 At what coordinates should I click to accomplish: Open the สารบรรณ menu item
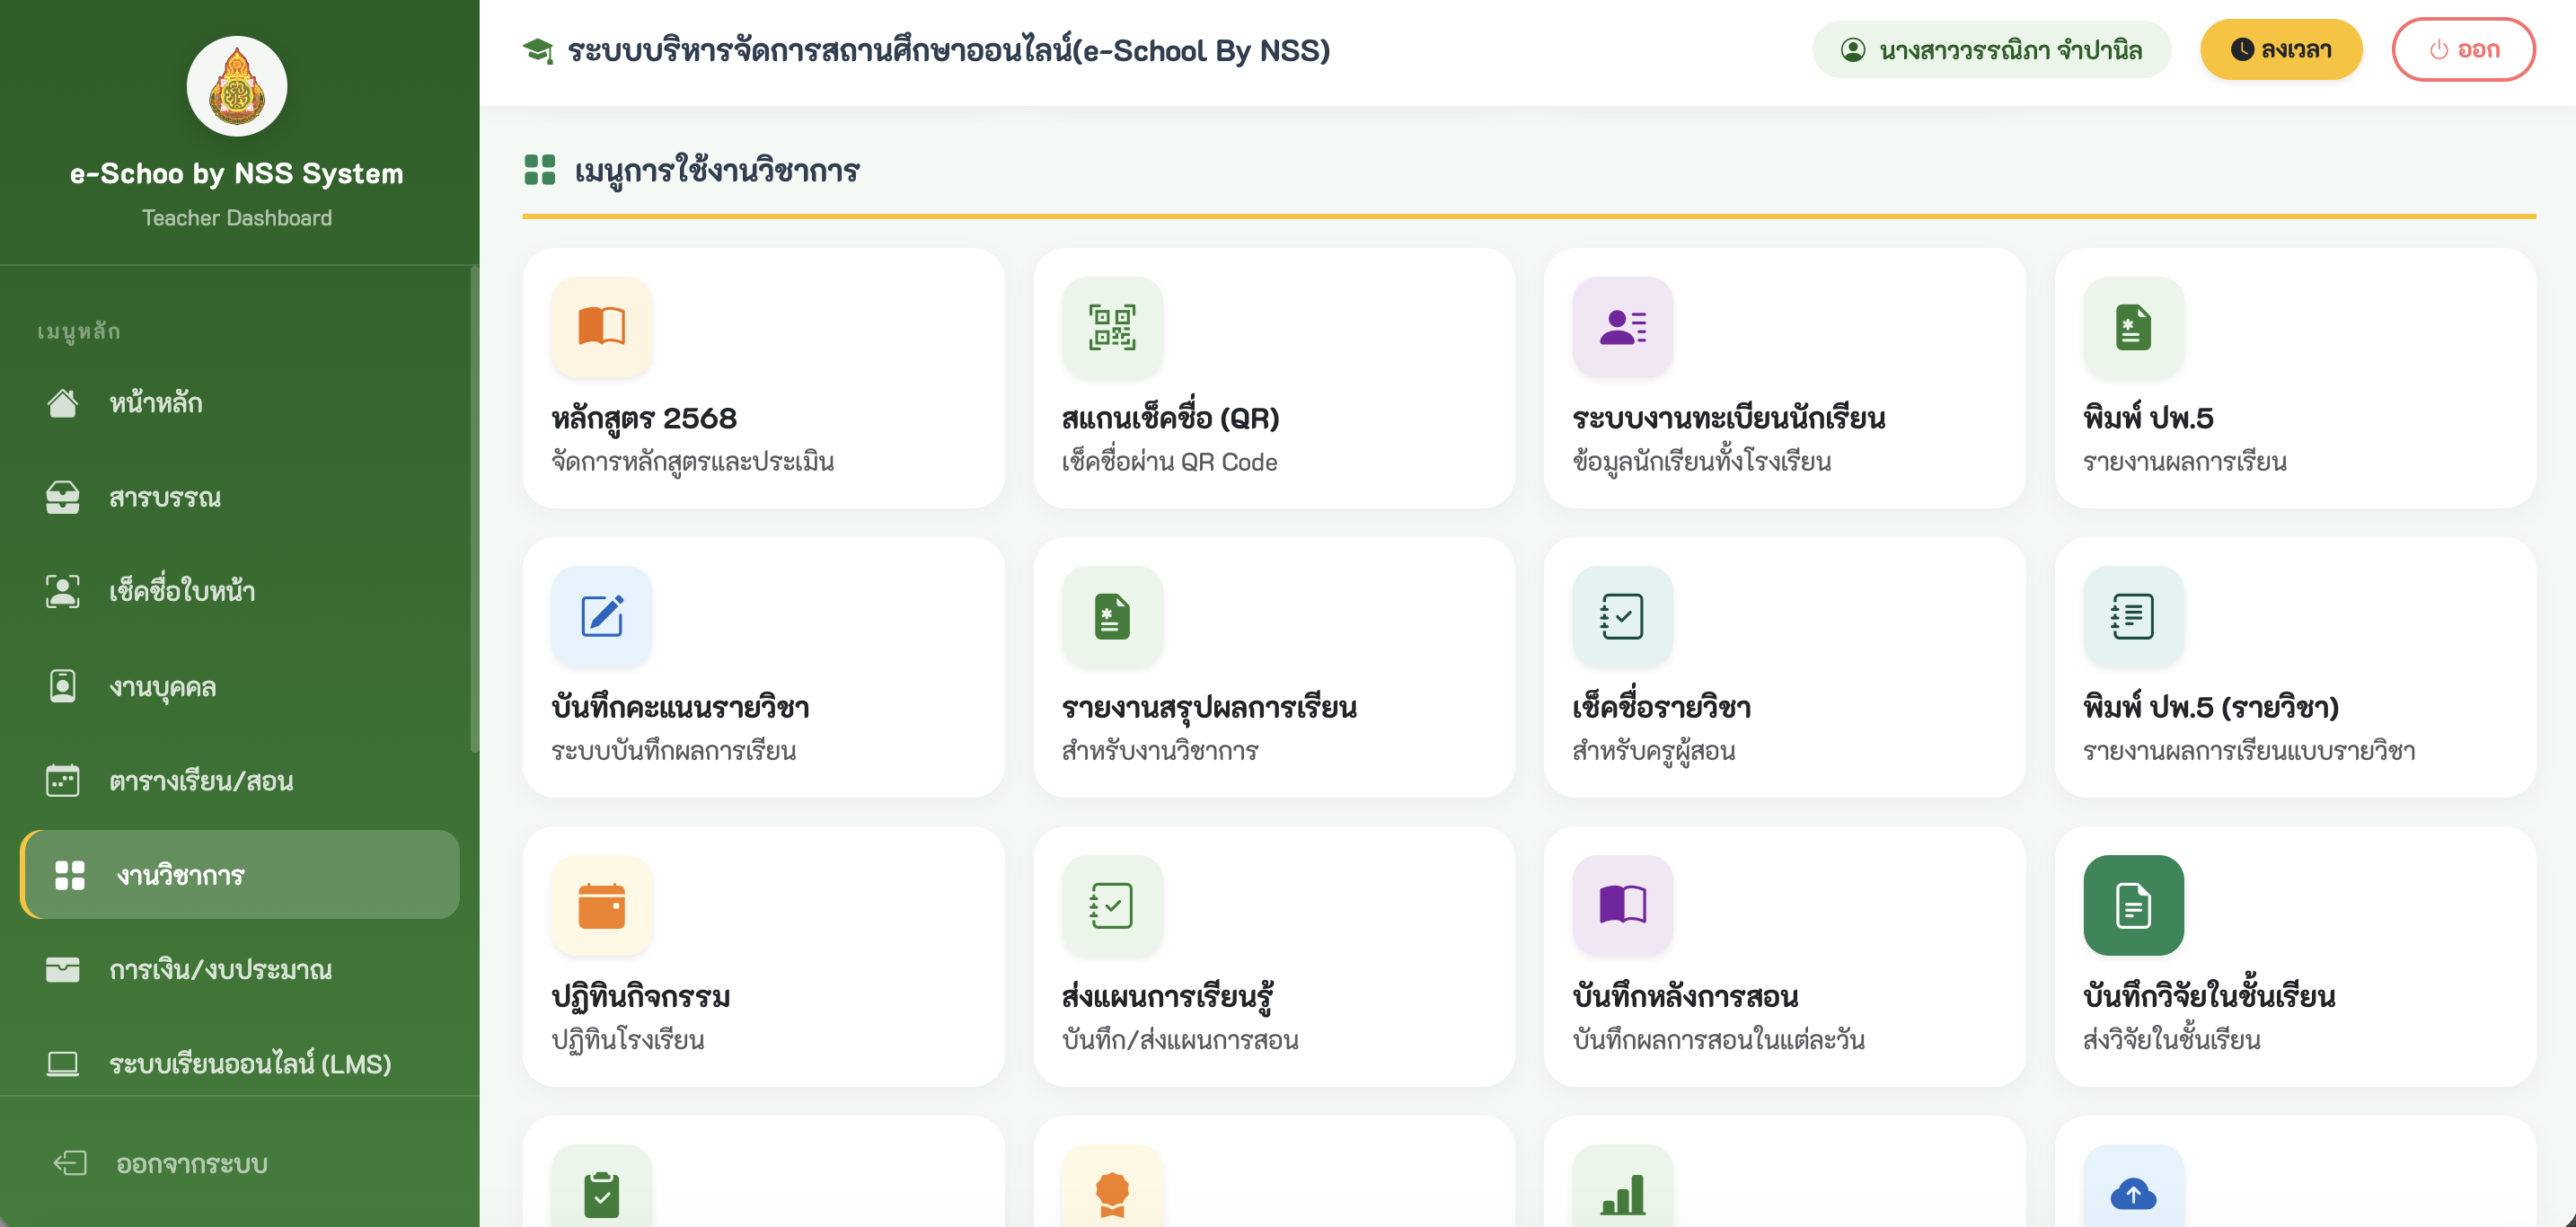tap(240, 497)
